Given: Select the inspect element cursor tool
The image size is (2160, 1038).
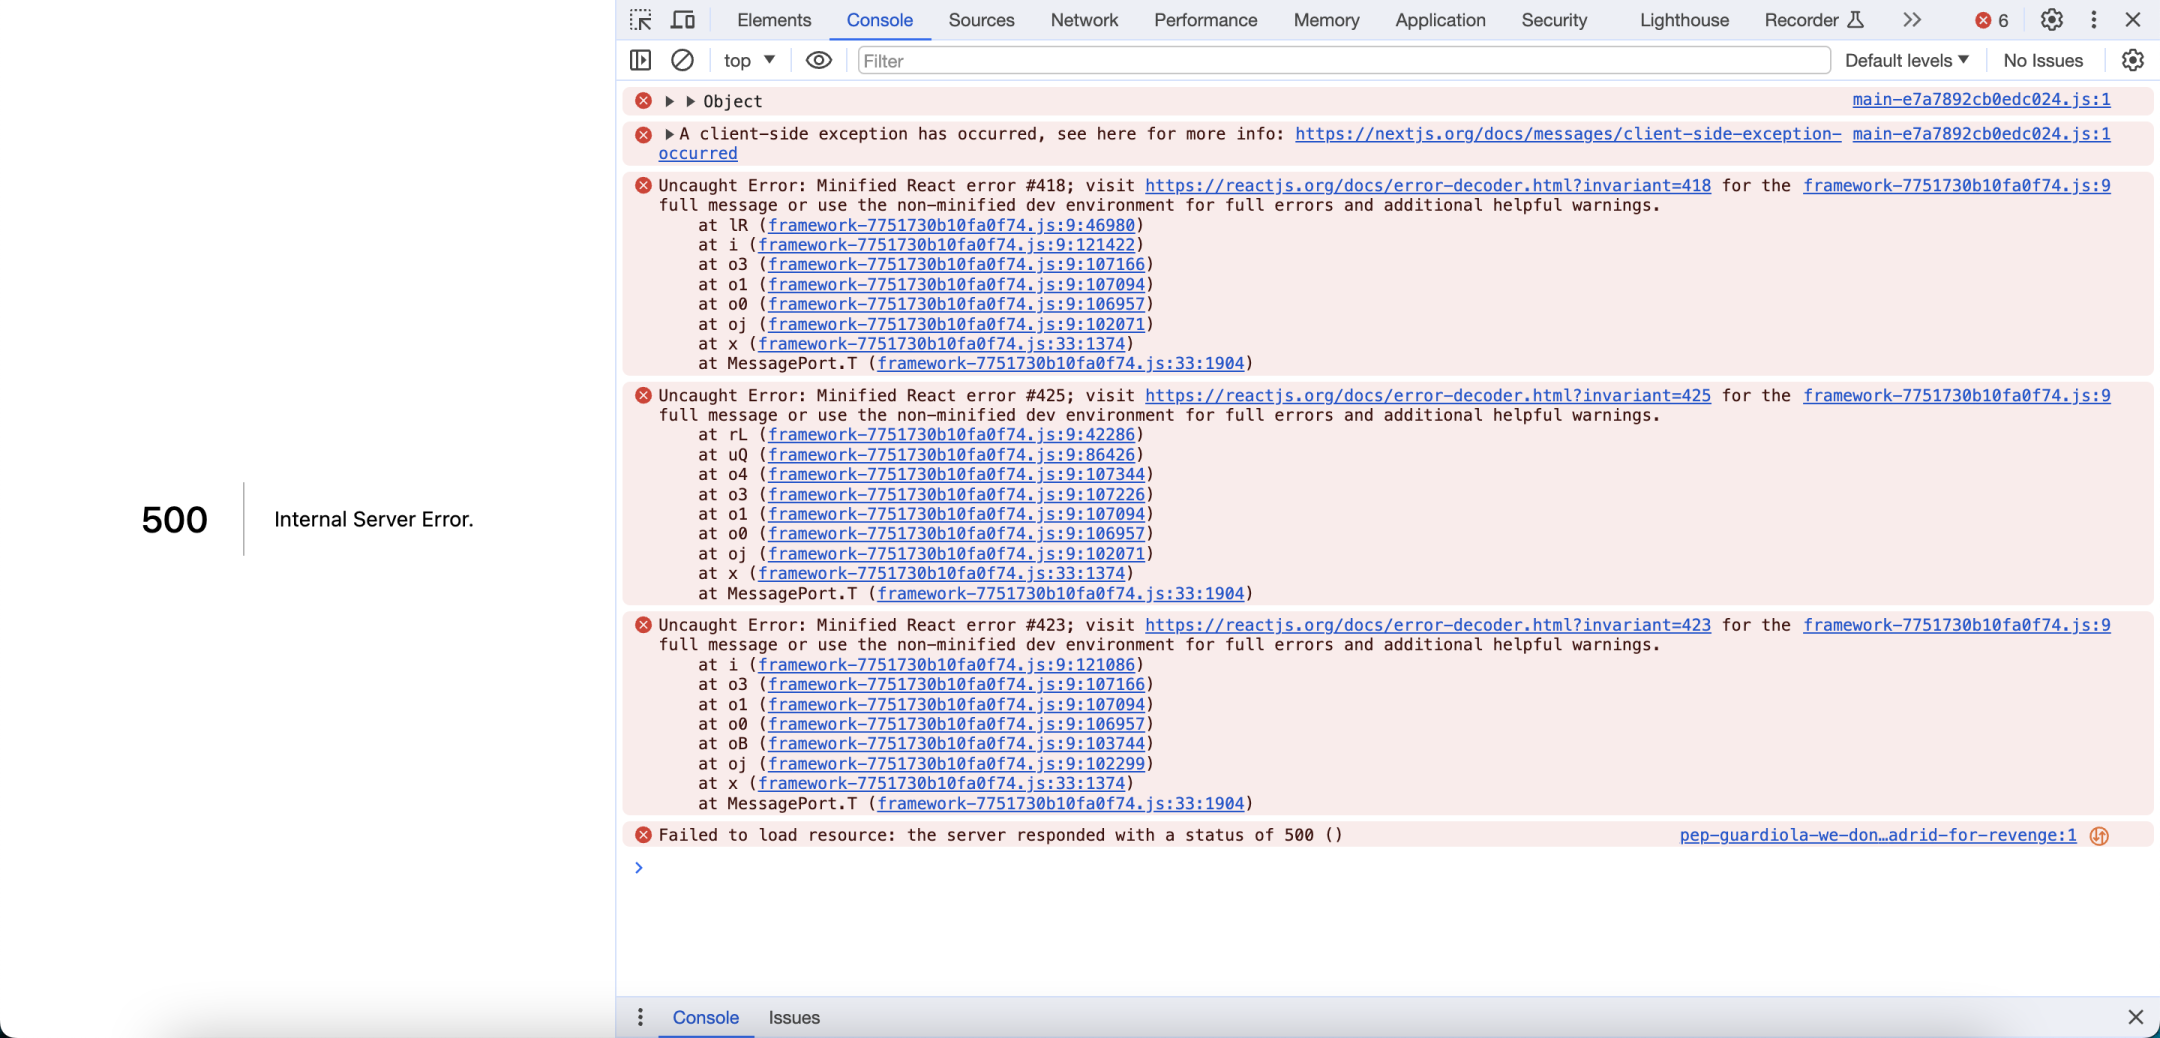Looking at the screenshot, I should pos(641,19).
